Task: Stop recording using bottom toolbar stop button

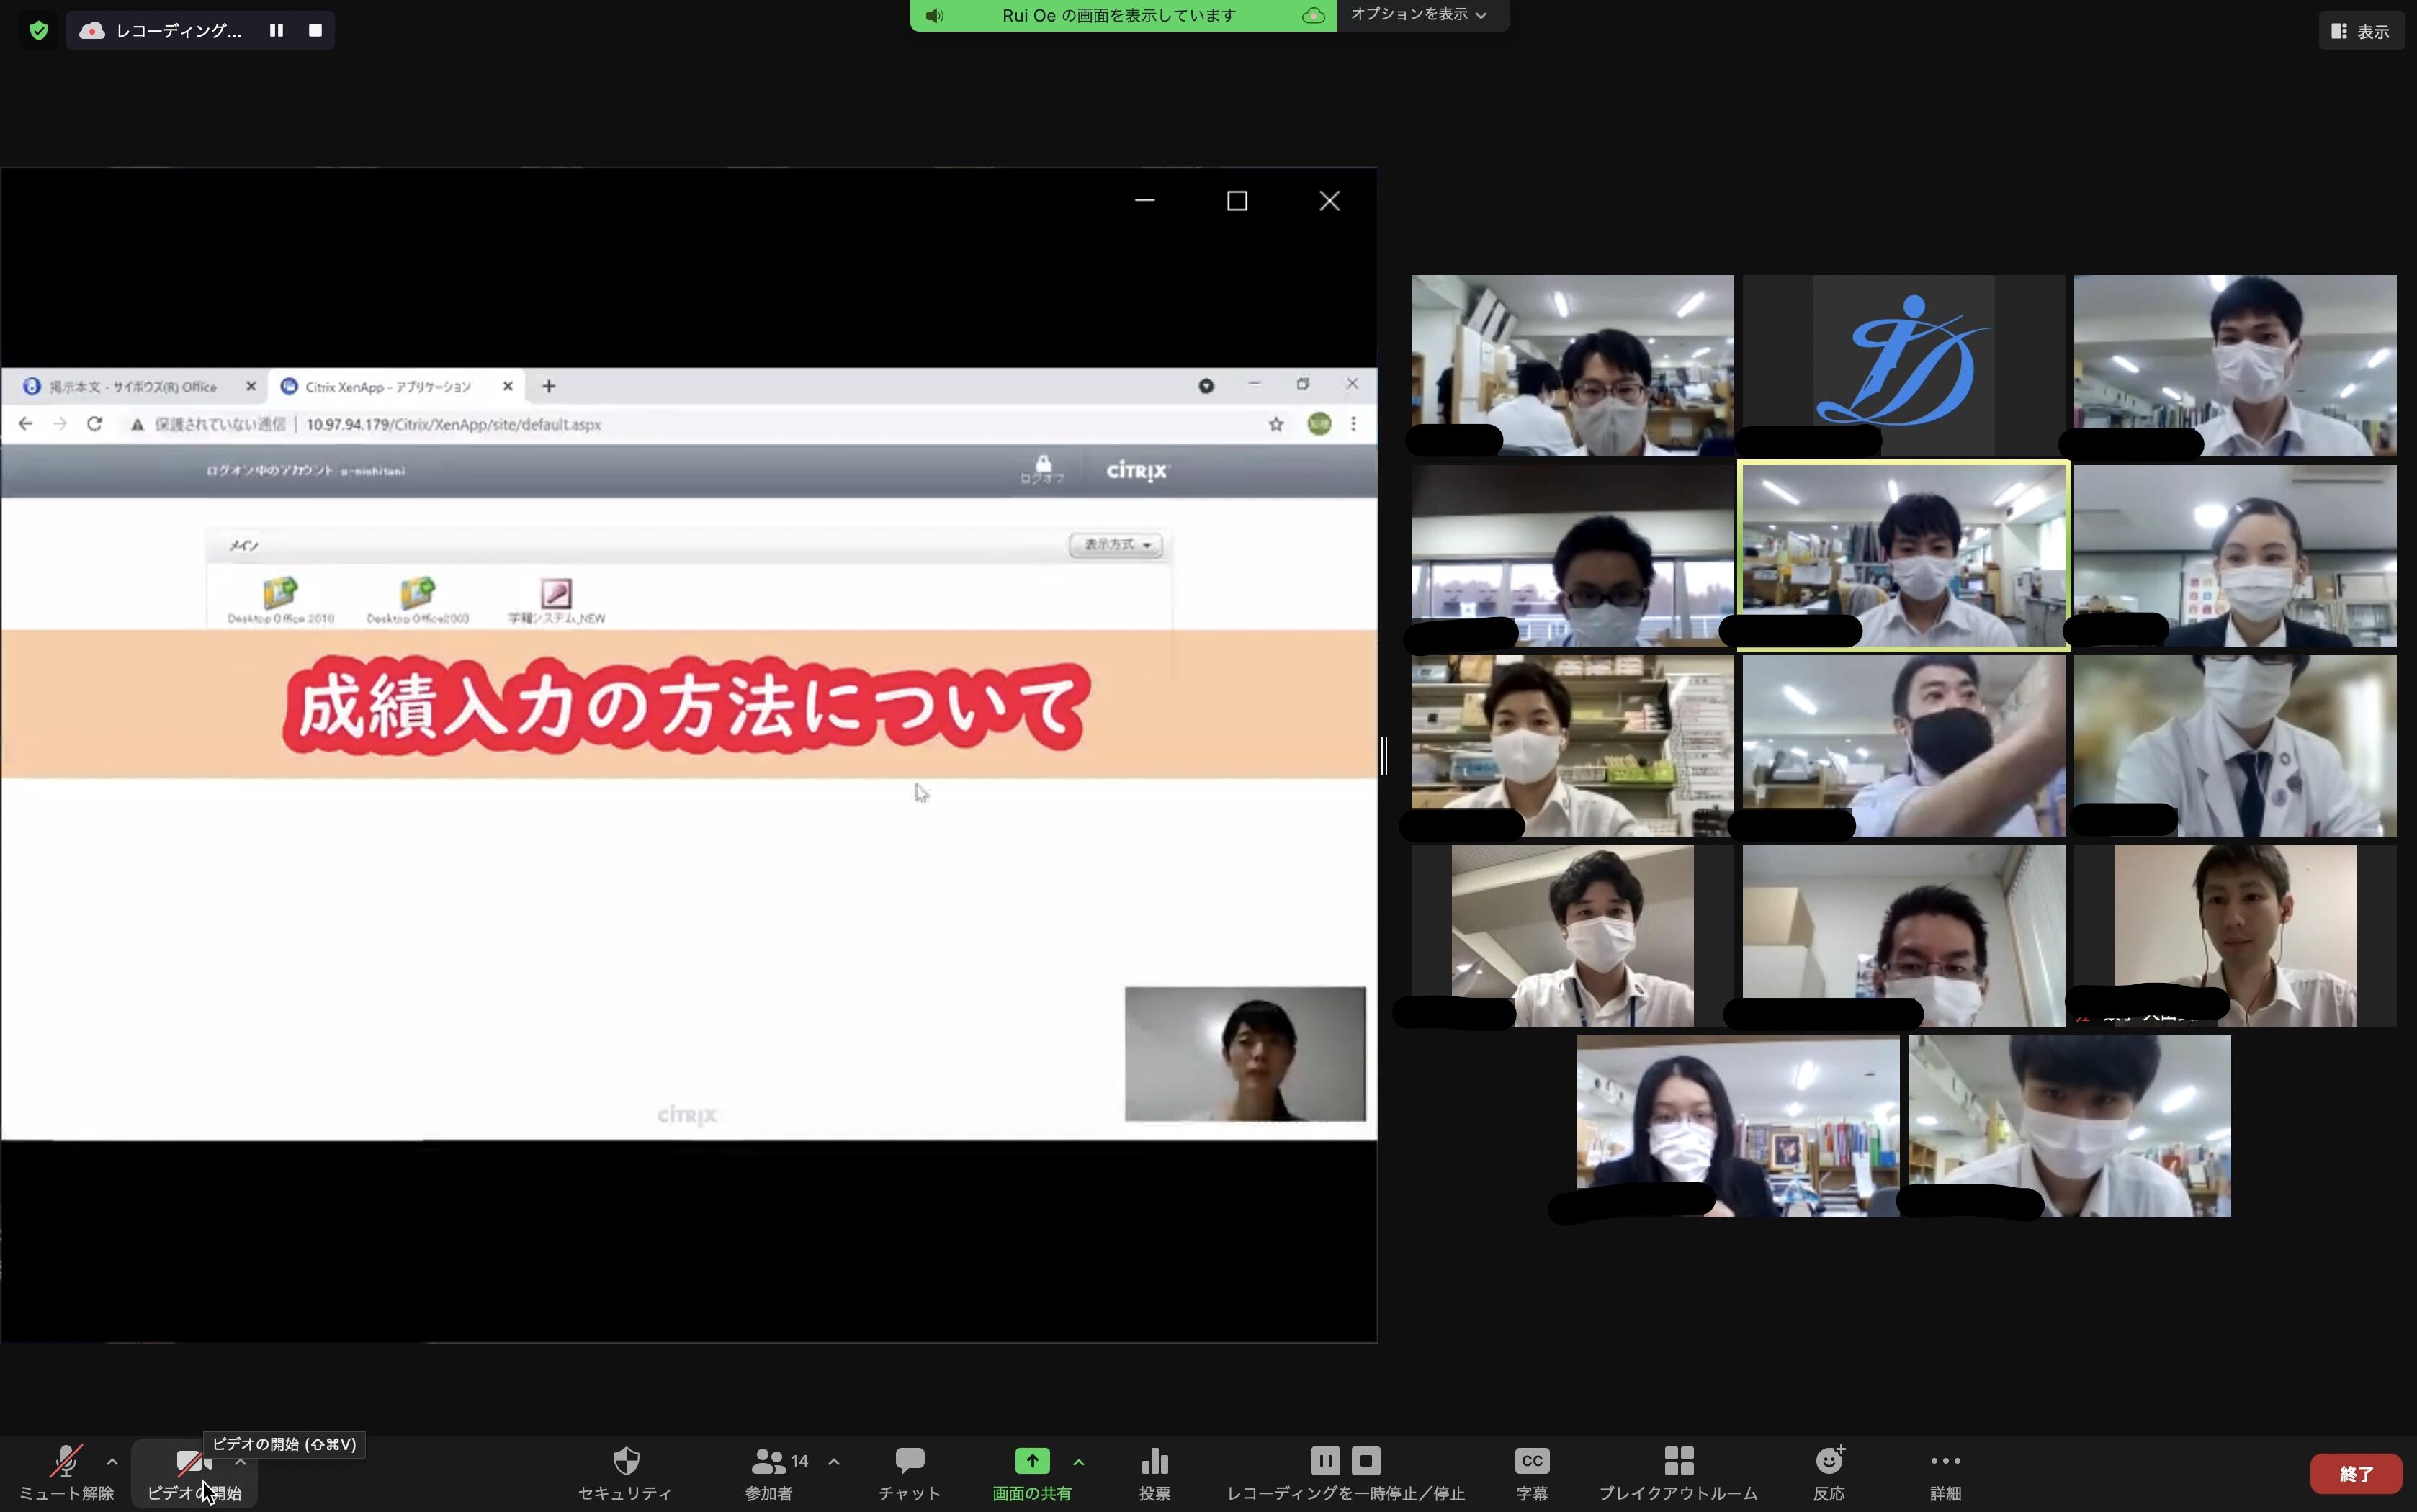Action: click(1366, 1461)
